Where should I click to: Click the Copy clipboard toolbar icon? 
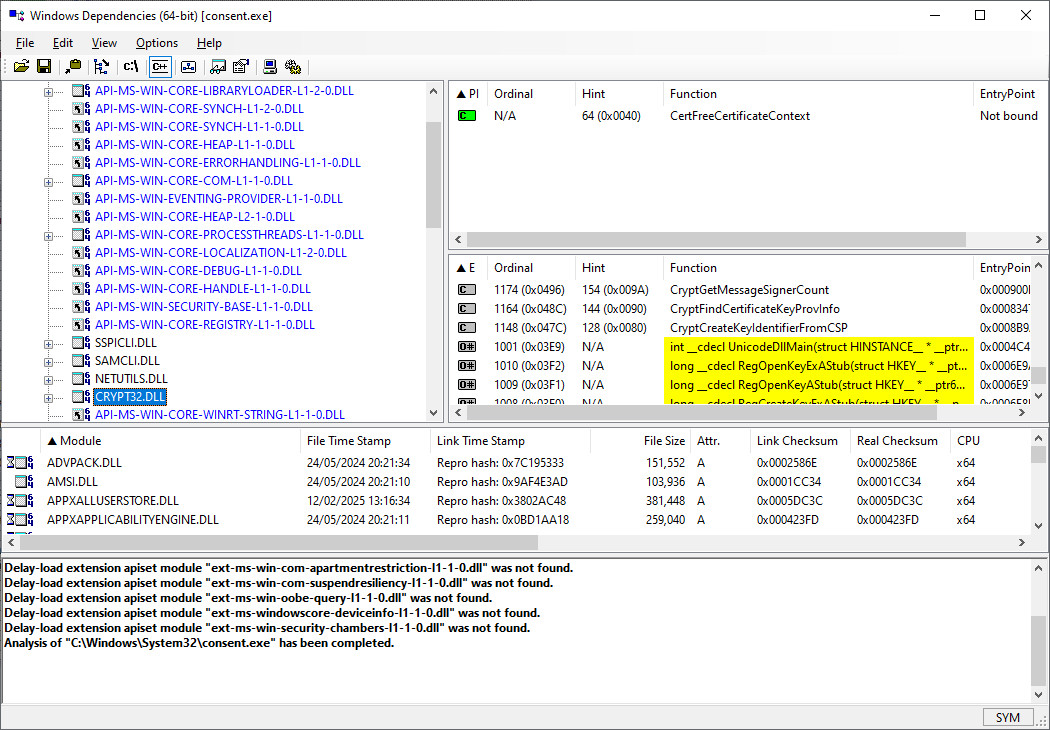[73, 67]
